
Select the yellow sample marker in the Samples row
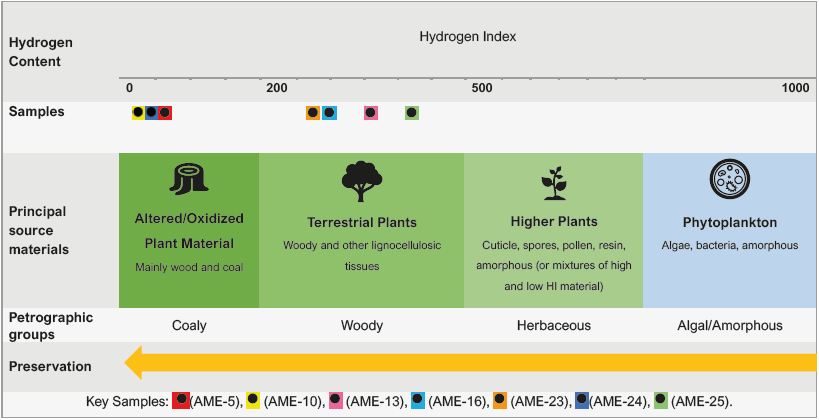(138, 113)
